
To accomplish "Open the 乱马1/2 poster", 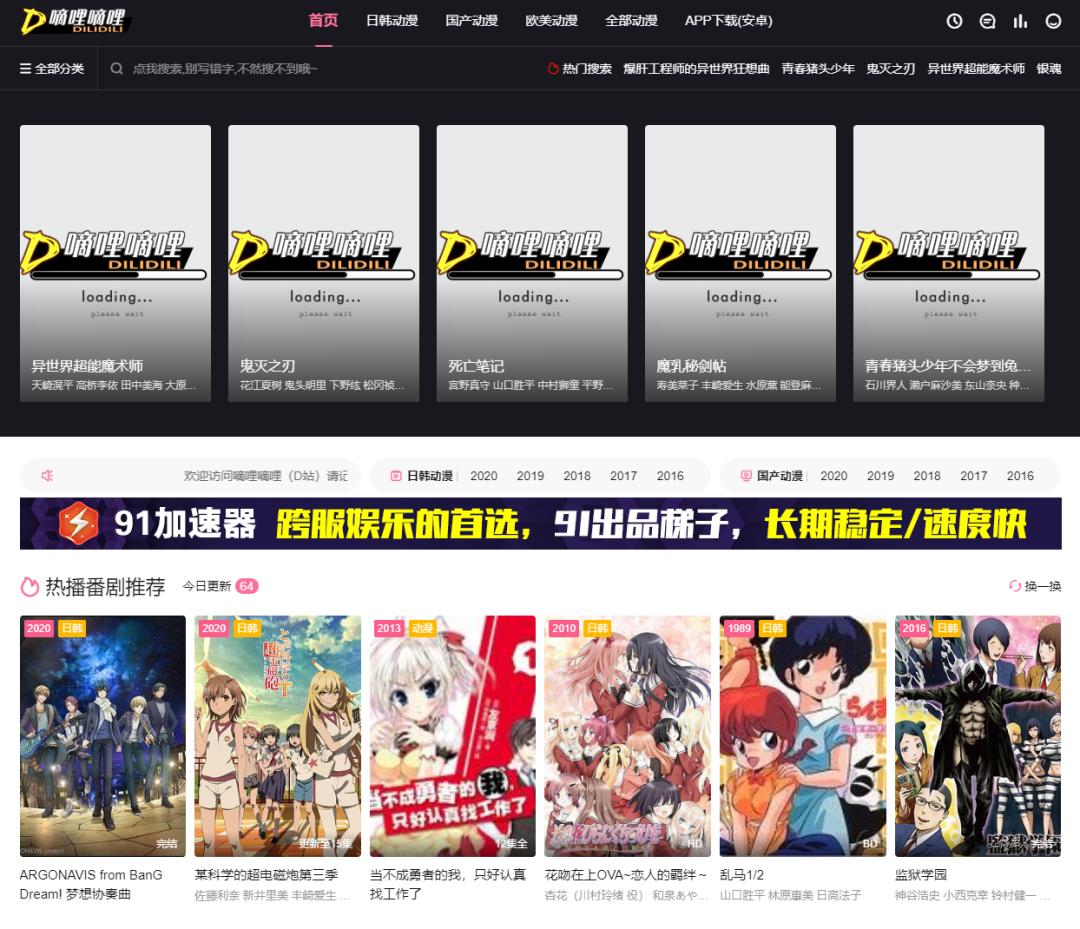I will tap(802, 736).
